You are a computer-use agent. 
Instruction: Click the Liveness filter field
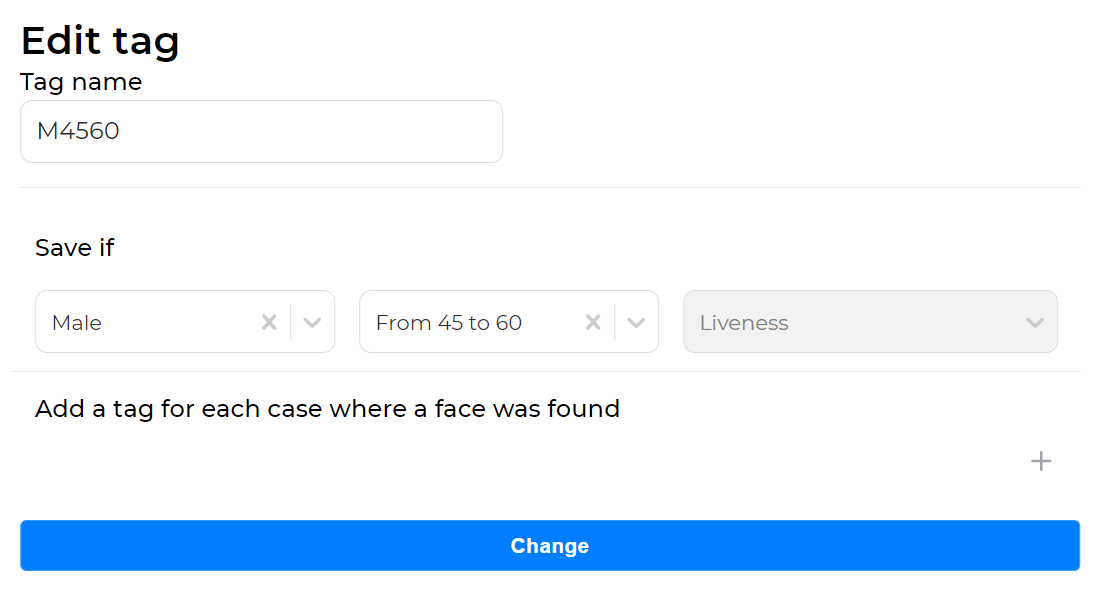(x=870, y=321)
